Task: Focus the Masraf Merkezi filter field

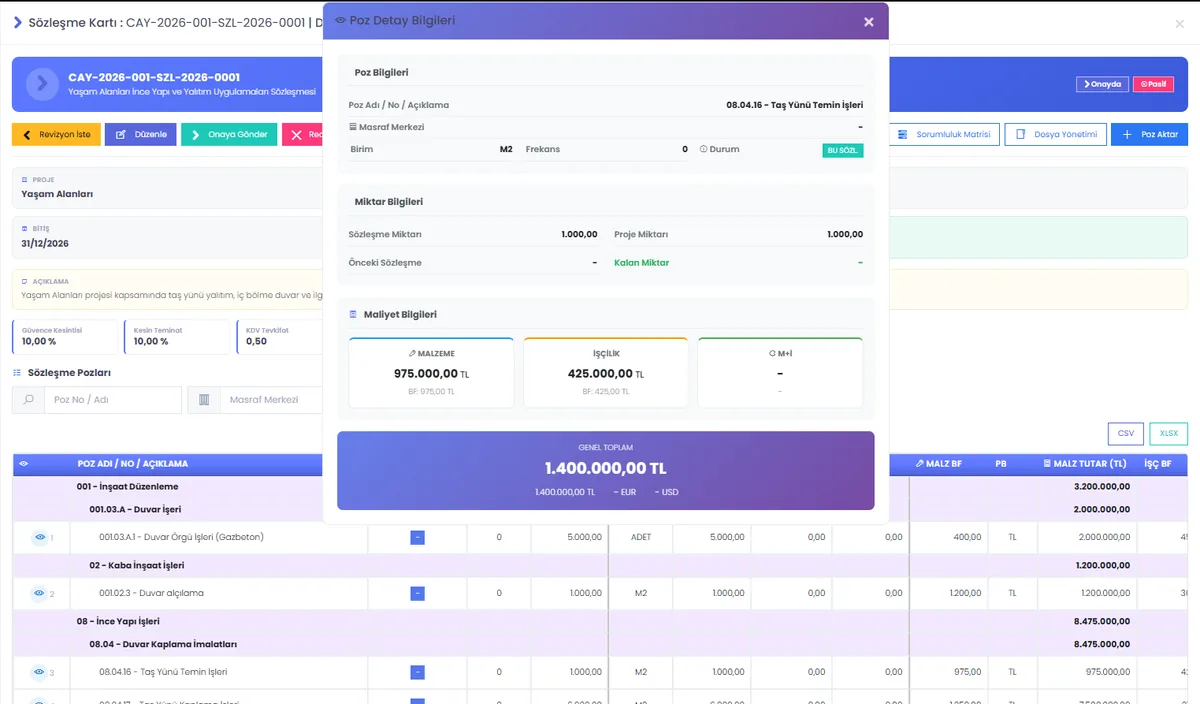Action: click(270, 400)
